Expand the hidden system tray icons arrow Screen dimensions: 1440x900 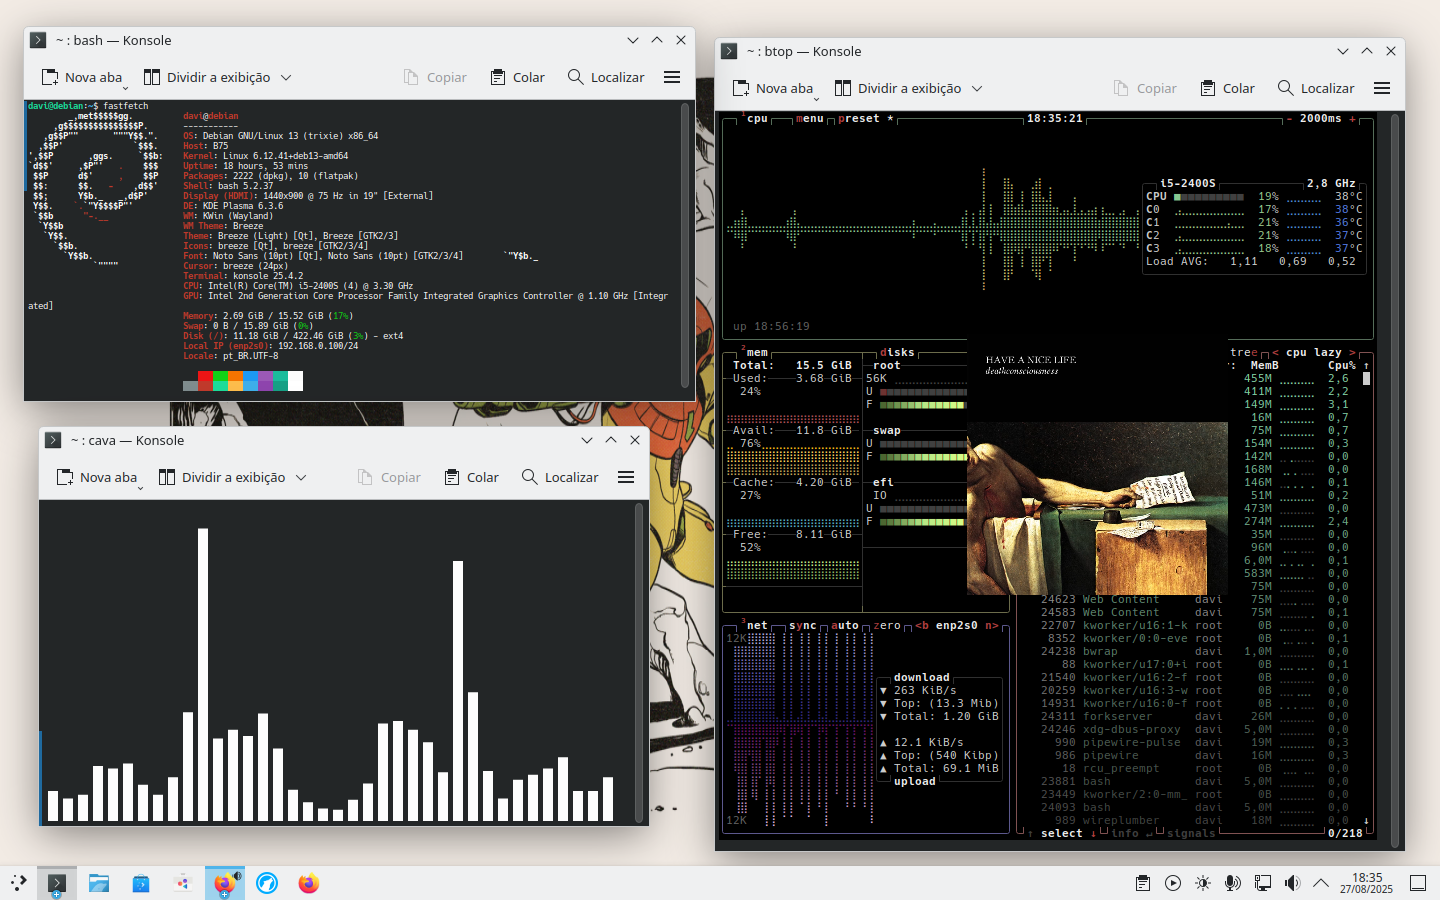click(x=1321, y=883)
